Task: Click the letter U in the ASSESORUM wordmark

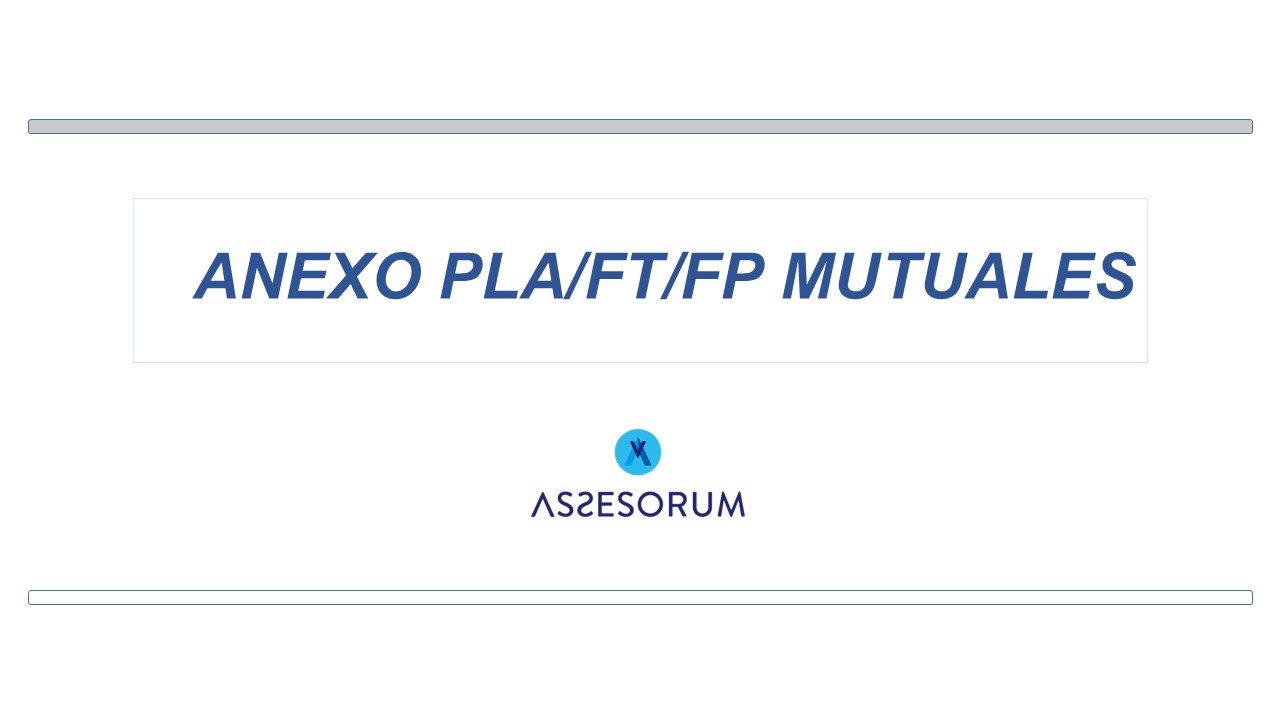Action: coord(704,504)
